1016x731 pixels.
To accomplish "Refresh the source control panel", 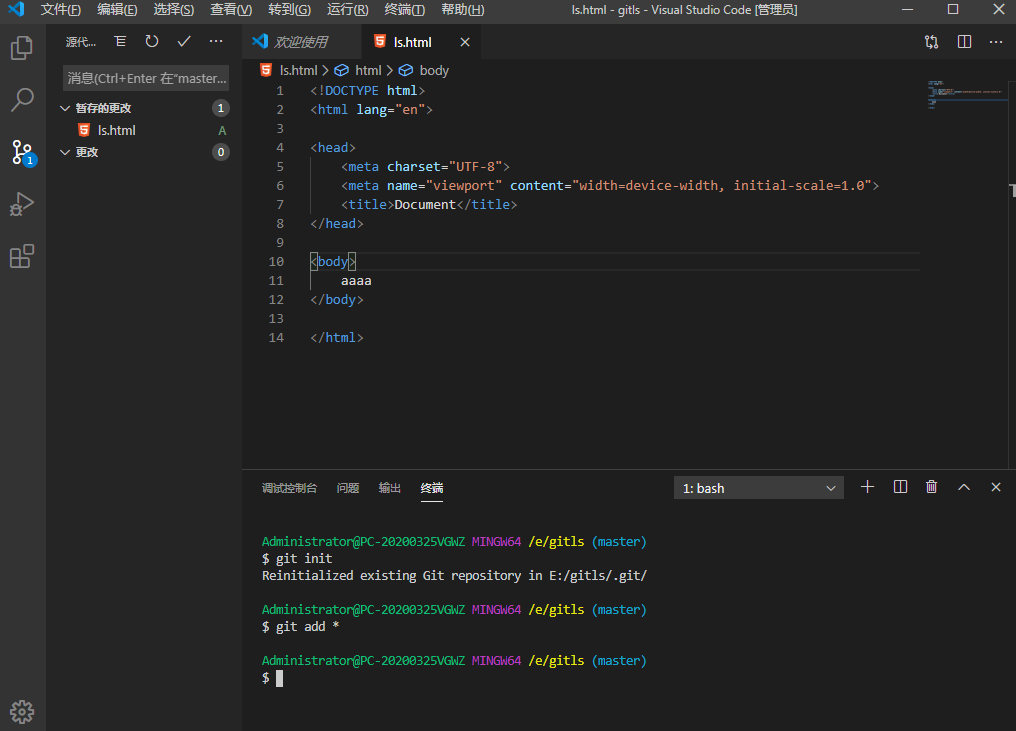I will pos(152,42).
